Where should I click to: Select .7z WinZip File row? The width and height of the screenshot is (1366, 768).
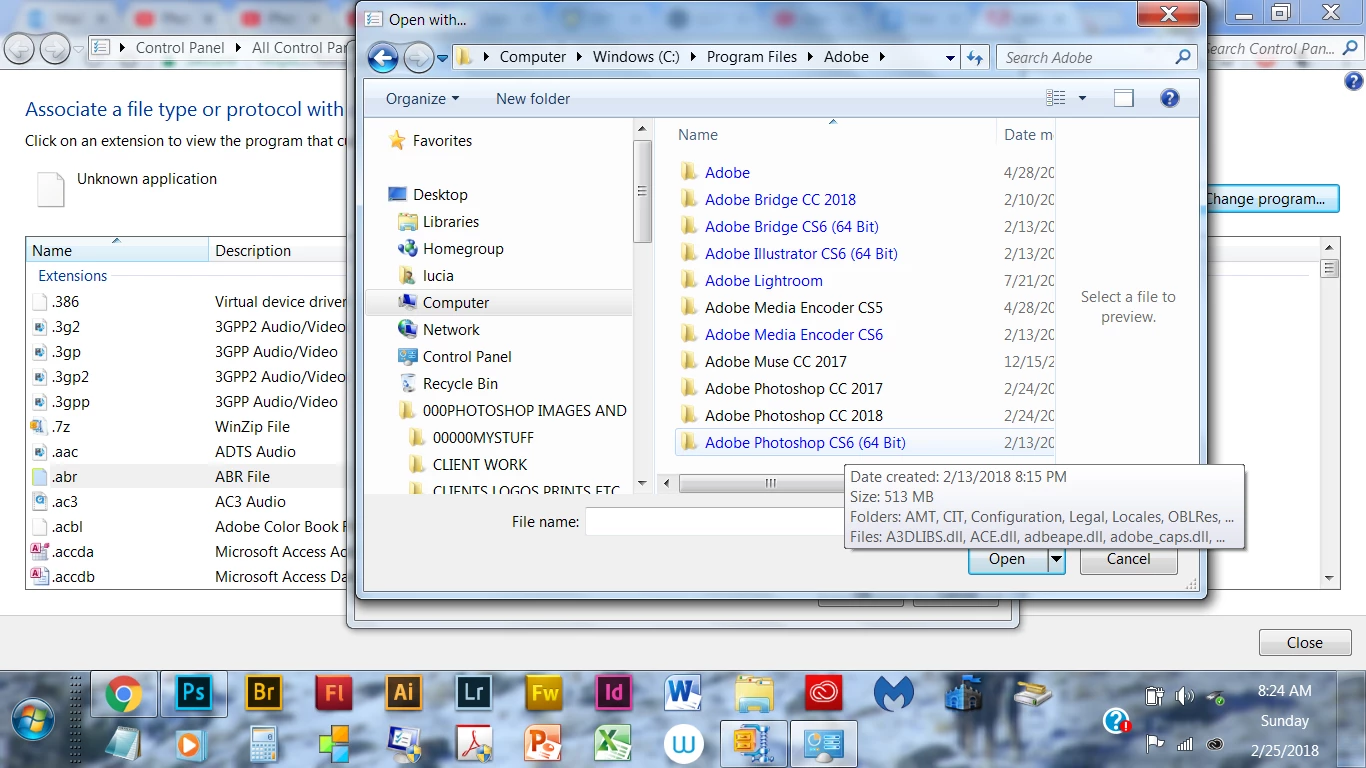[186, 427]
